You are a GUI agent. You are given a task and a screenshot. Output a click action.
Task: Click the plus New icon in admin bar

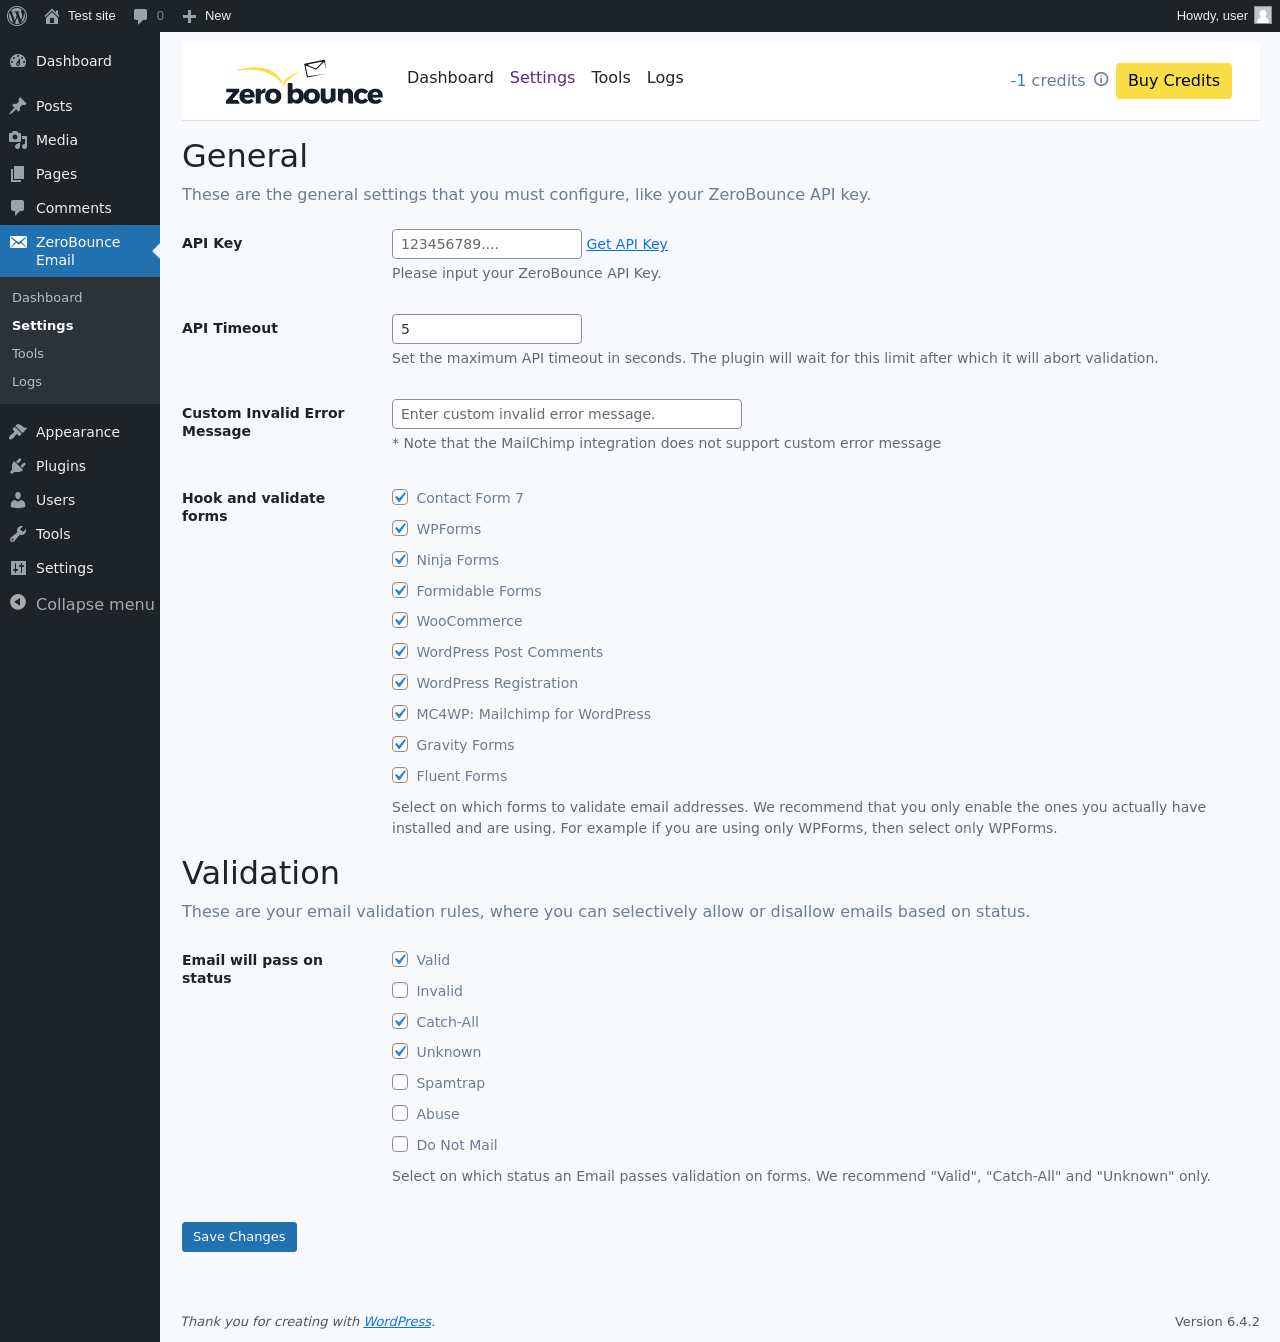[x=189, y=16]
